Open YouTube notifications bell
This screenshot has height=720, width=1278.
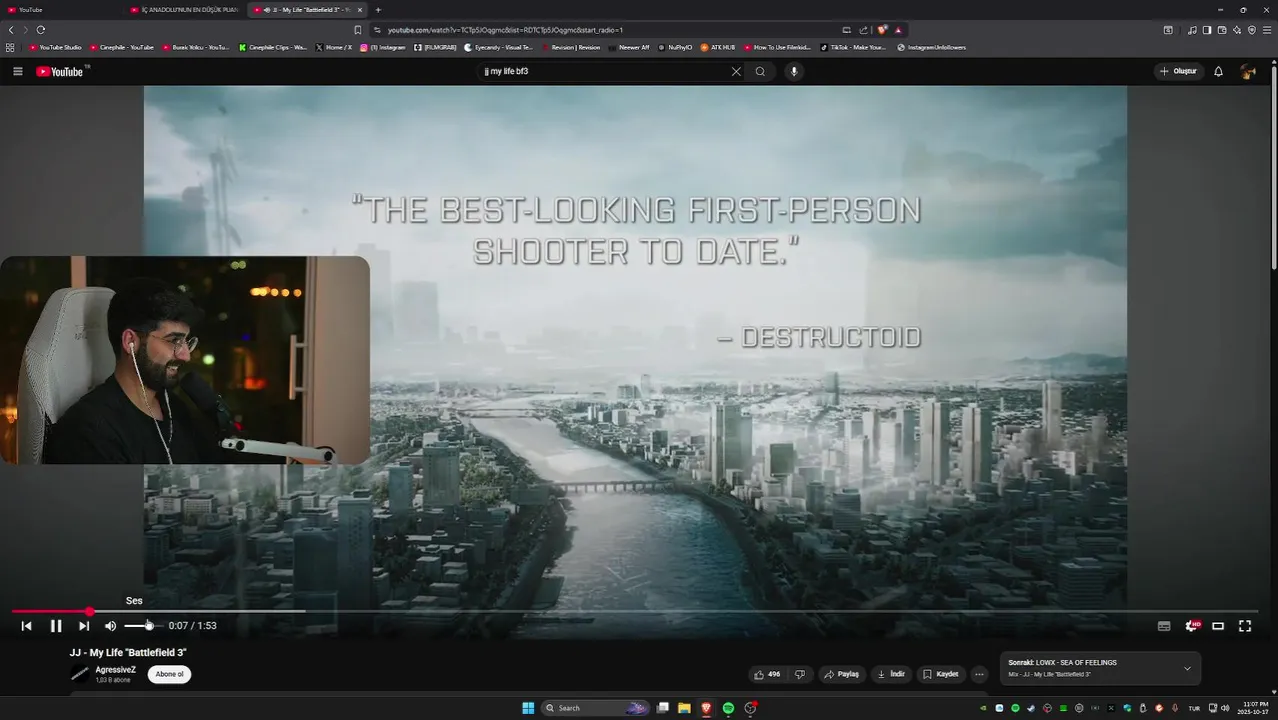1218,71
